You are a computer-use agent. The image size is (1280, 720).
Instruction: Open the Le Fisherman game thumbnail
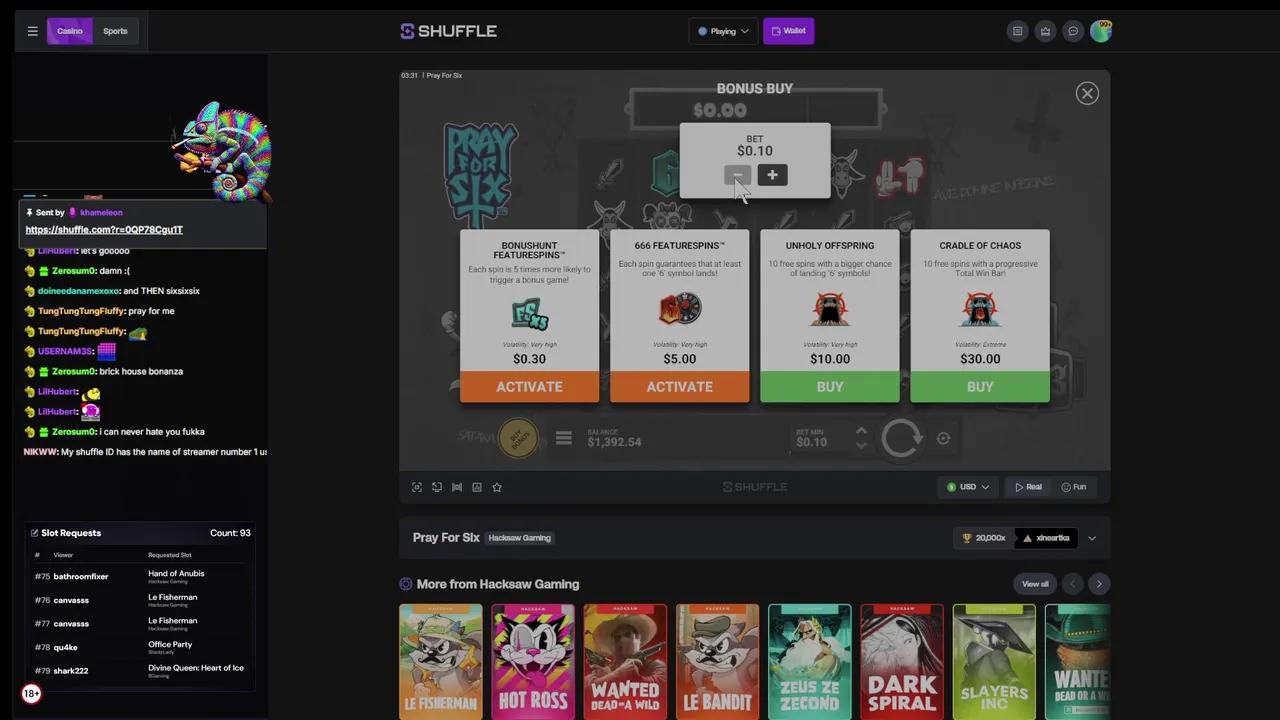pos(441,661)
